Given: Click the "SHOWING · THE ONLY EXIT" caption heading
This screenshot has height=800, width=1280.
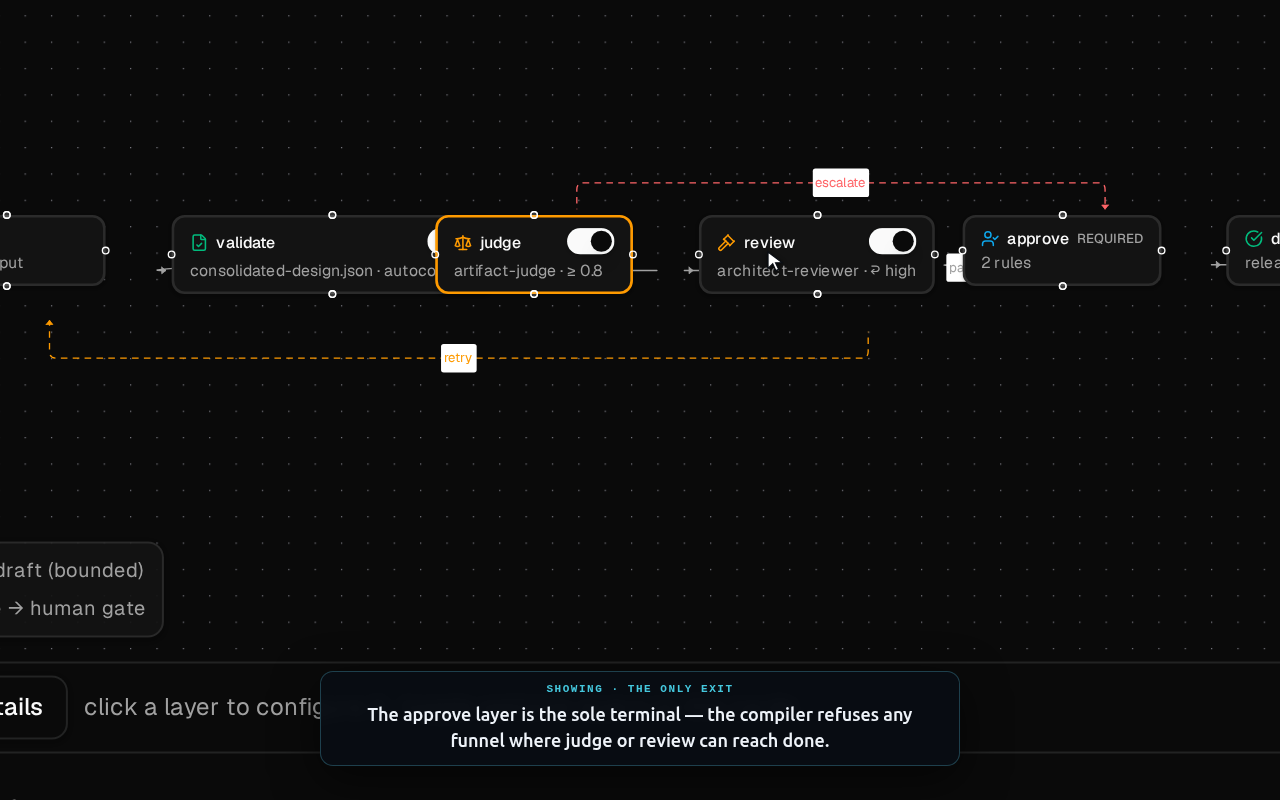Looking at the screenshot, I should (640, 689).
